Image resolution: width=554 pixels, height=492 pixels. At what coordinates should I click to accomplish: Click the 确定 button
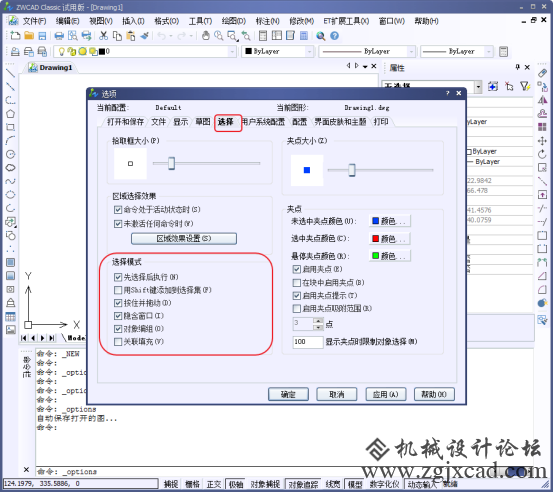click(288, 394)
